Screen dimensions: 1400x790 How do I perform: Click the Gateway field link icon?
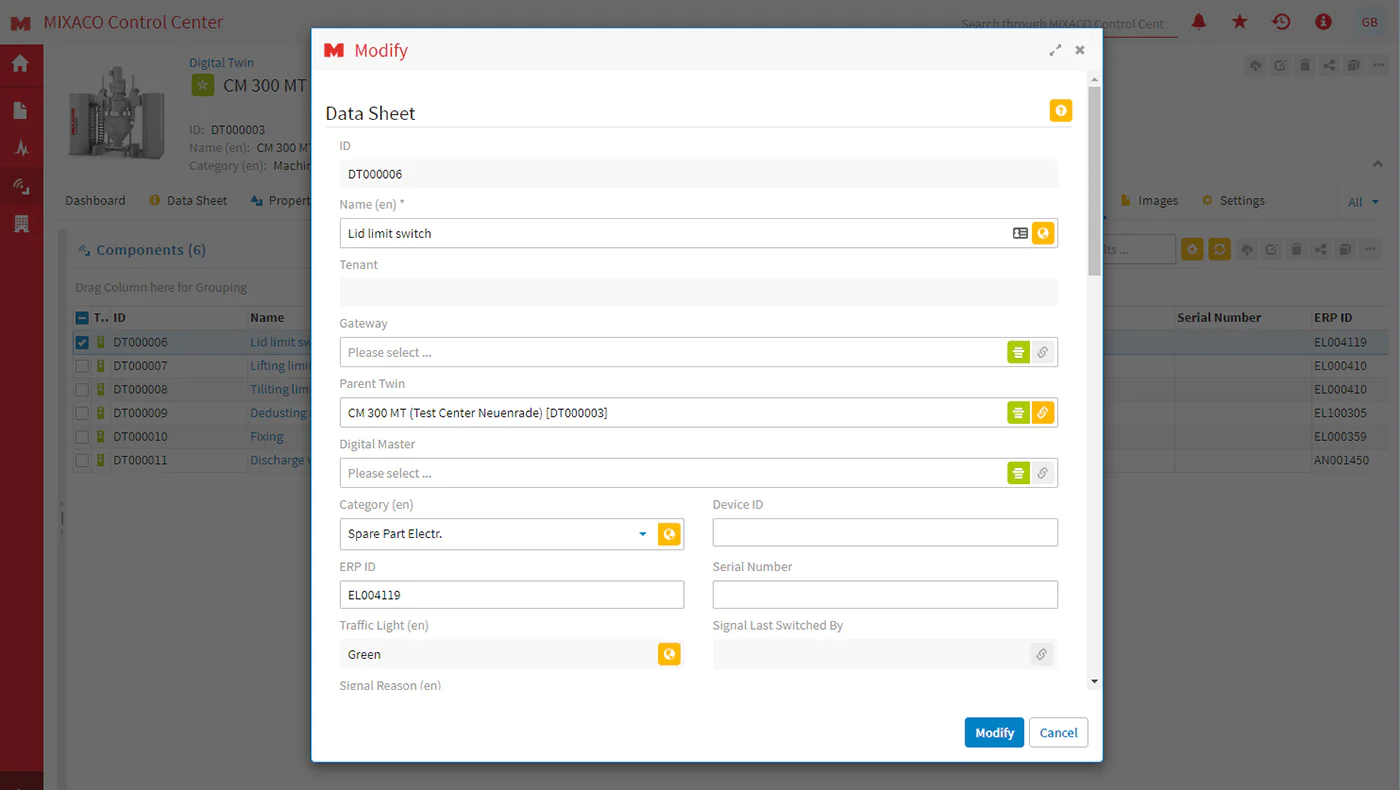[x=1043, y=352]
